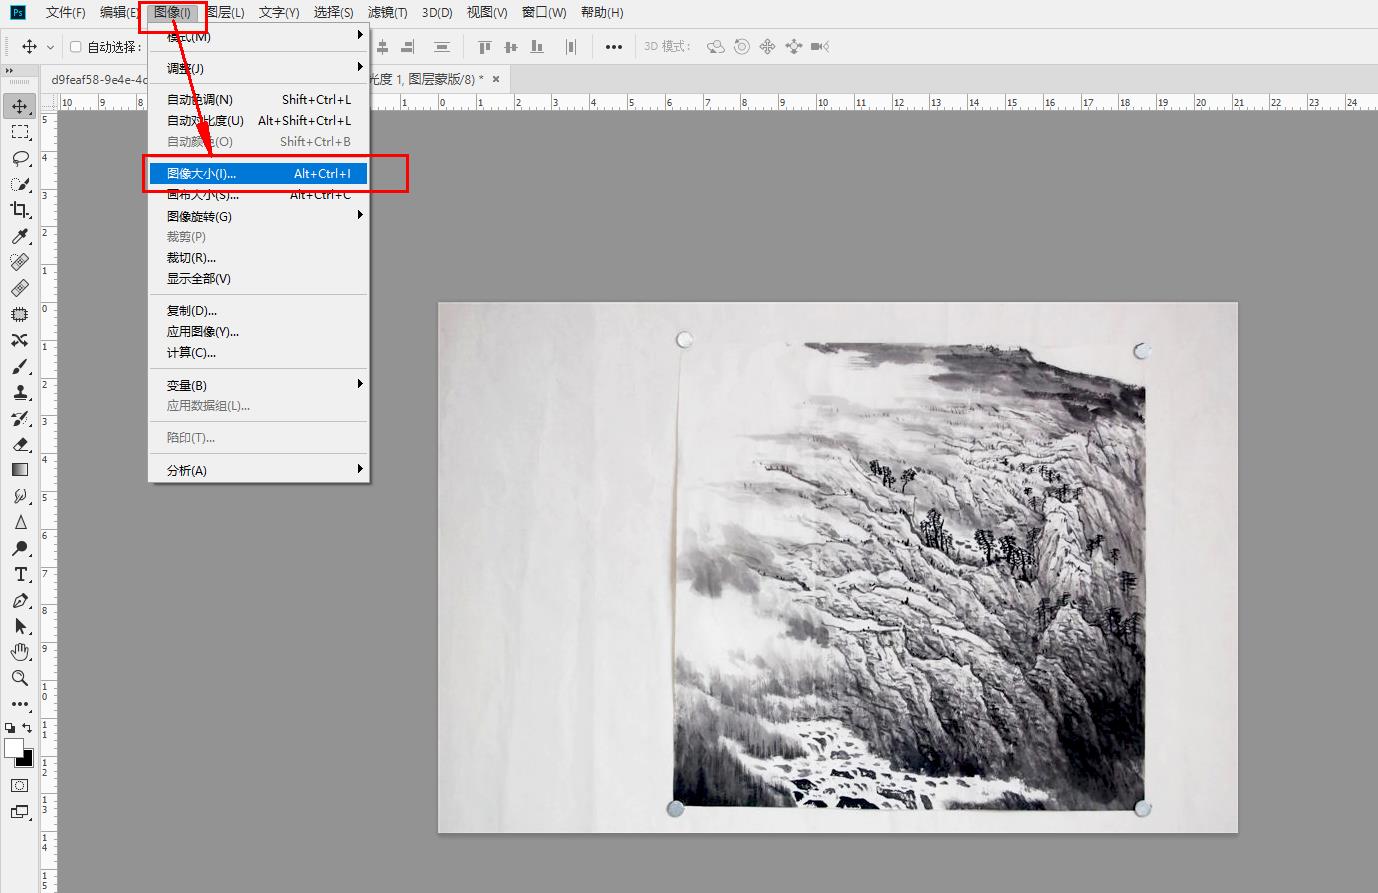This screenshot has height=893, width=1378.
Task: Click the three-dots align options button
Action: click(x=614, y=47)
